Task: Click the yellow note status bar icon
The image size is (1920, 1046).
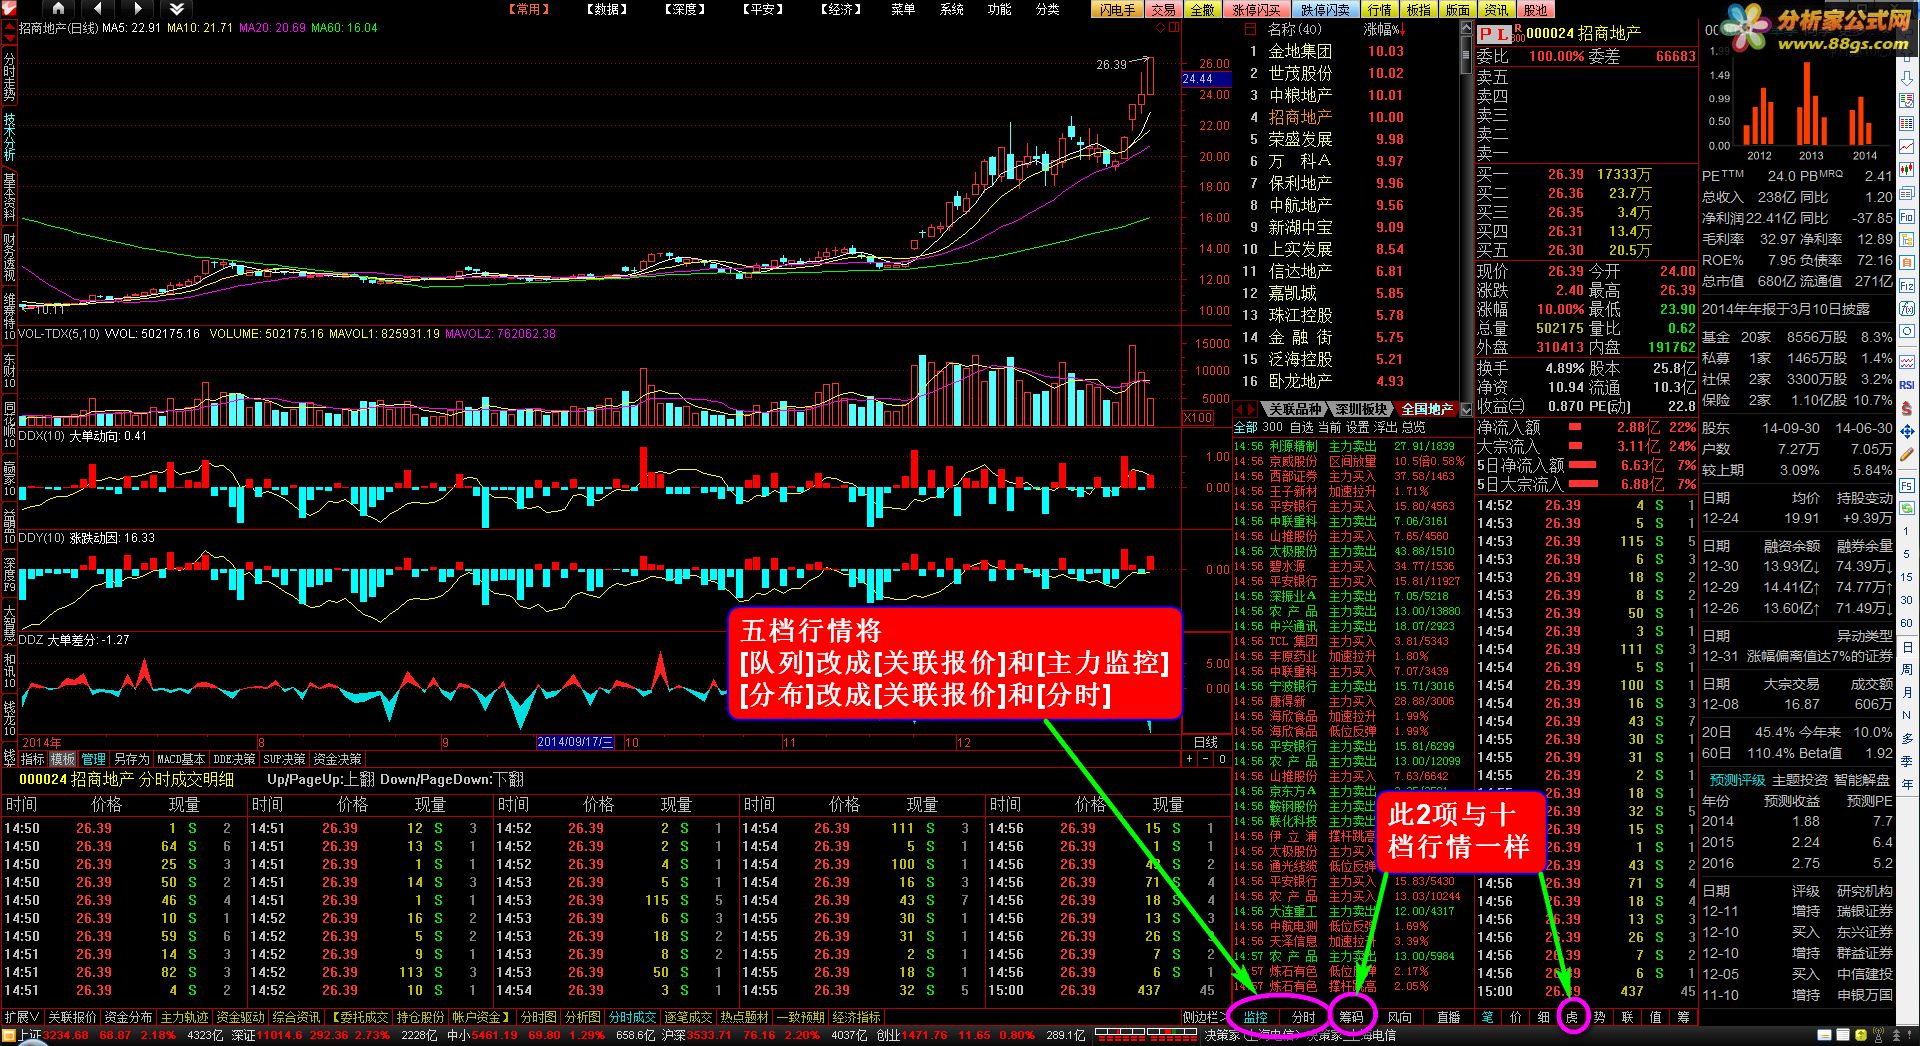Action: 1824,1035
